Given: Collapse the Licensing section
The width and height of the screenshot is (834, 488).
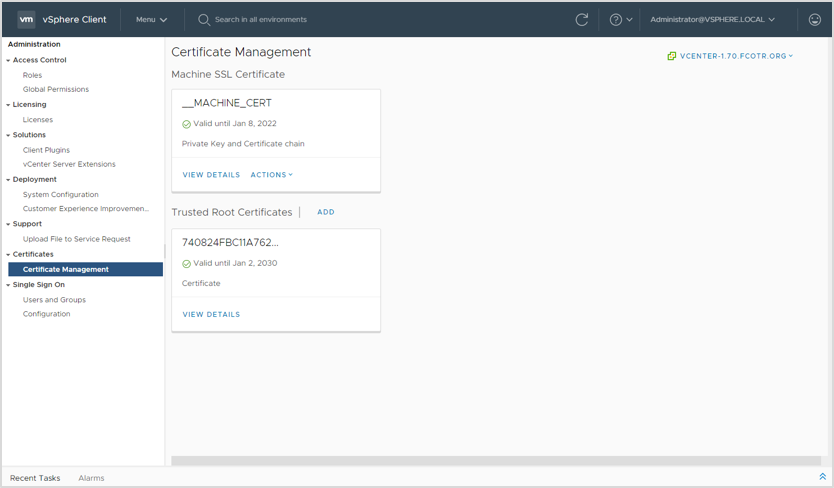Looking at the screenshot, I should [8, 105].
